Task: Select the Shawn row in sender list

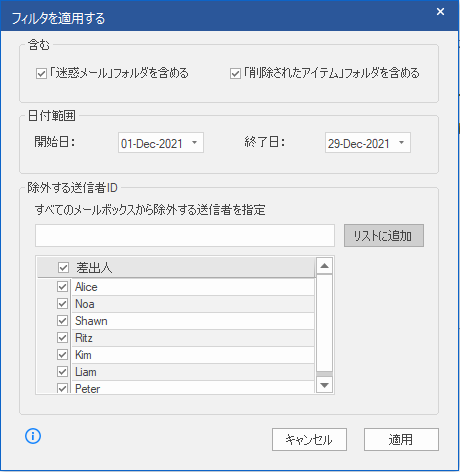Action: 193,321
